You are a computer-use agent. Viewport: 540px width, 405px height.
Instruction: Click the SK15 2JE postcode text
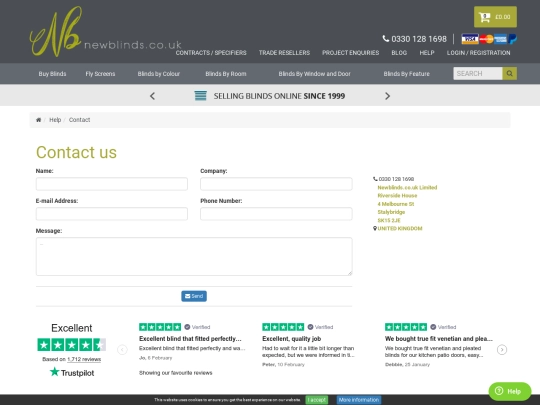[389, 220]
